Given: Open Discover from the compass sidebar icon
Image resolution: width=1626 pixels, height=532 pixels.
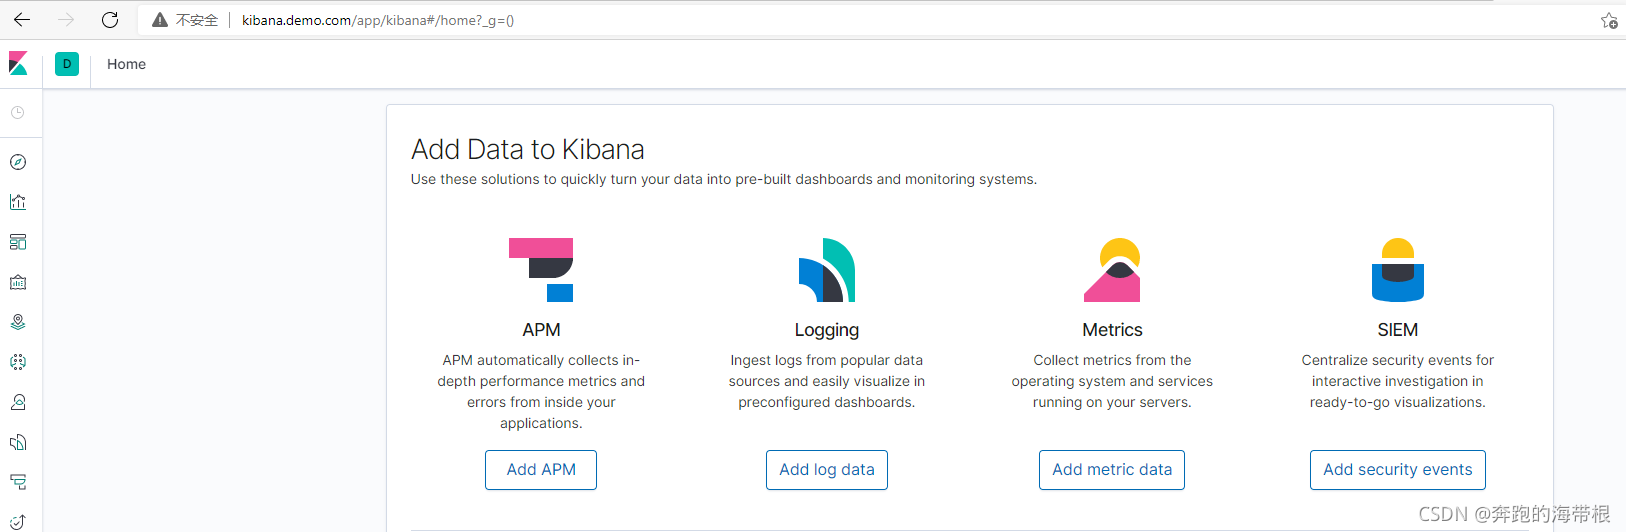Looking at the screenshot, I should (x=18, y=162).
